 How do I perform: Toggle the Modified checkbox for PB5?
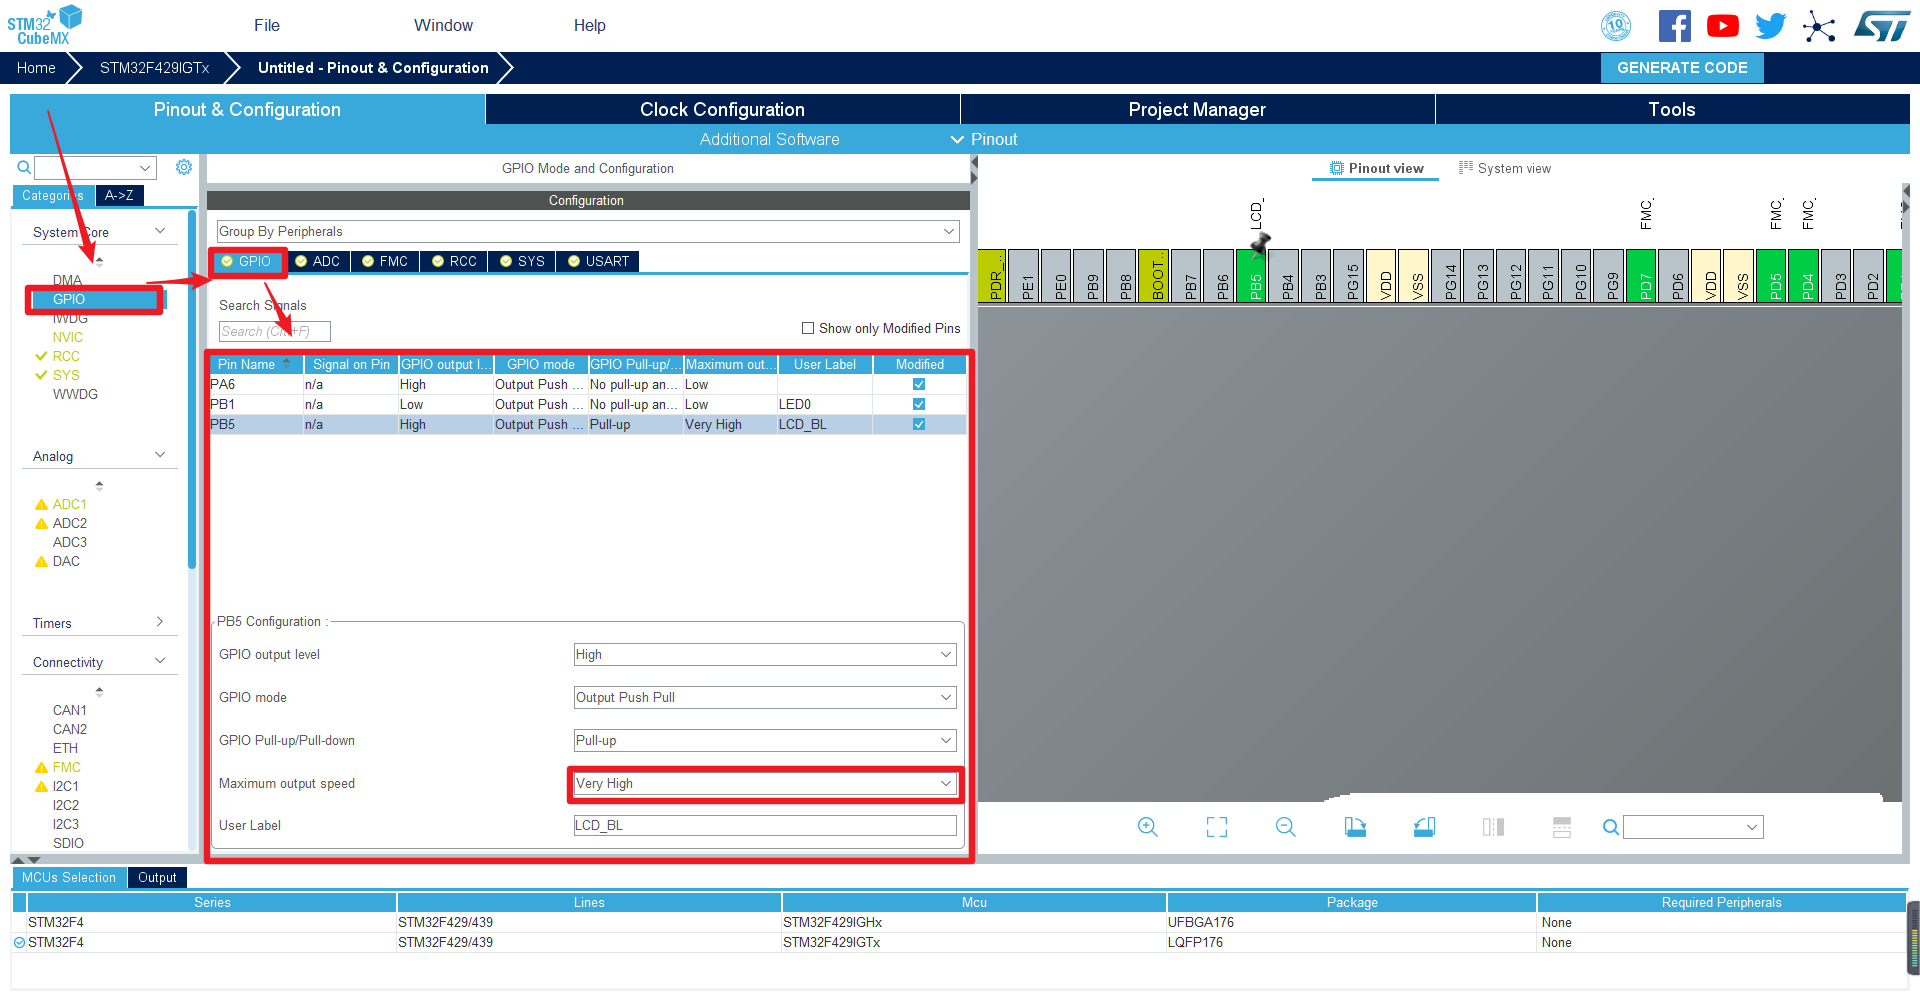click(919, 424)
